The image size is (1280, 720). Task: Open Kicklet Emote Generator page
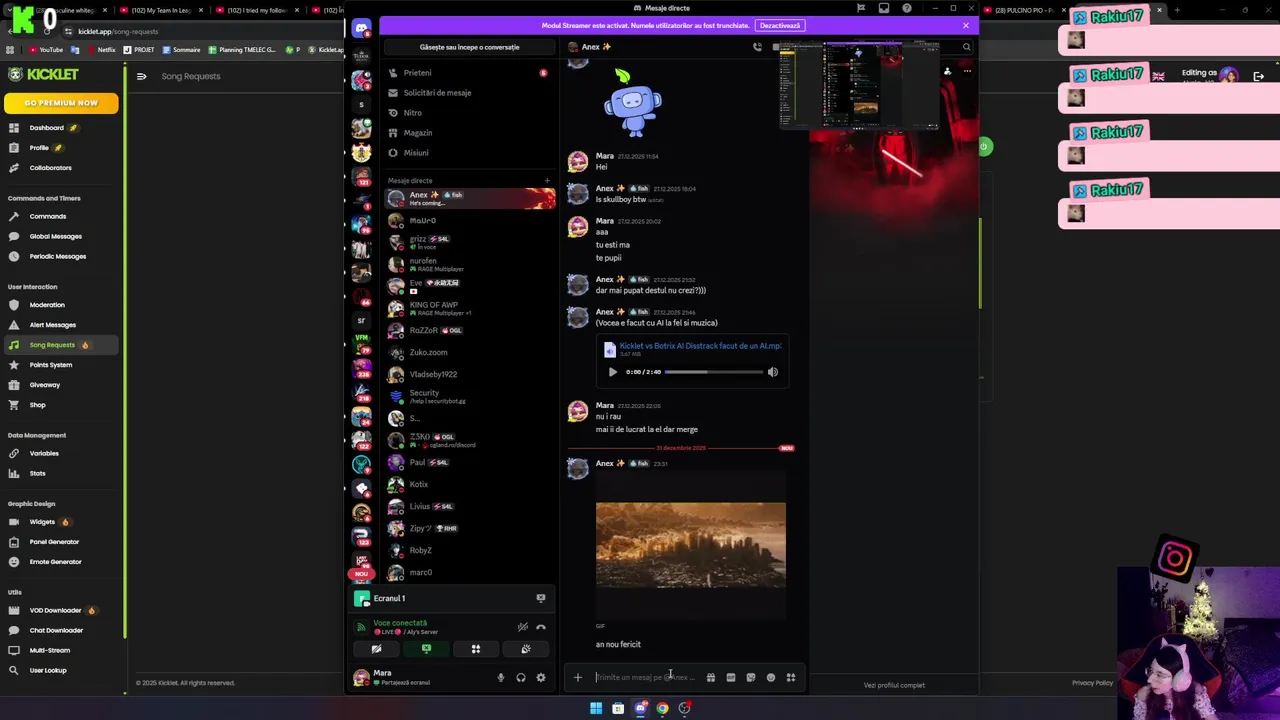tap(61, 562)
